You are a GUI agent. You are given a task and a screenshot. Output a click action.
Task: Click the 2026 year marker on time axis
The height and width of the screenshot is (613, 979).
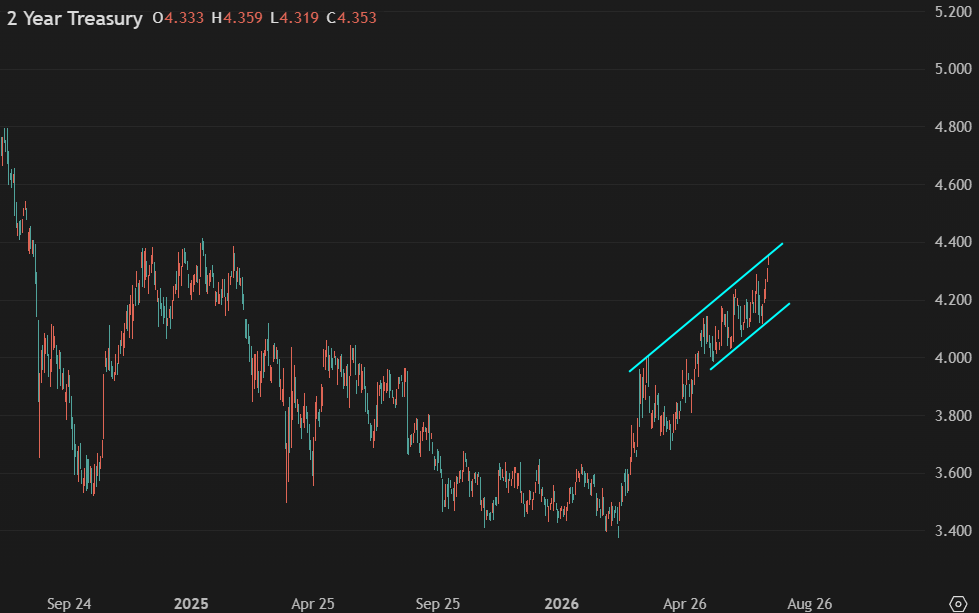coord(561,604)
